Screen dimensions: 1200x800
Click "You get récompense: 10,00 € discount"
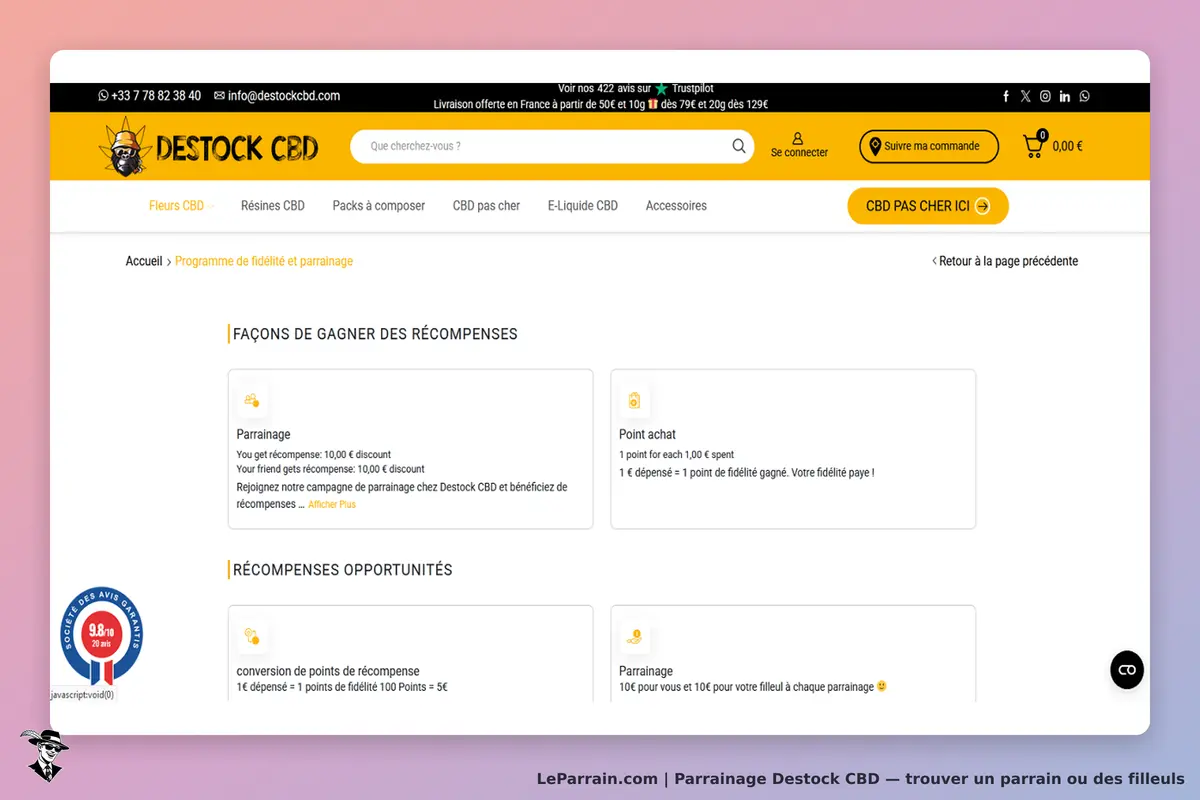click(314, 455)
